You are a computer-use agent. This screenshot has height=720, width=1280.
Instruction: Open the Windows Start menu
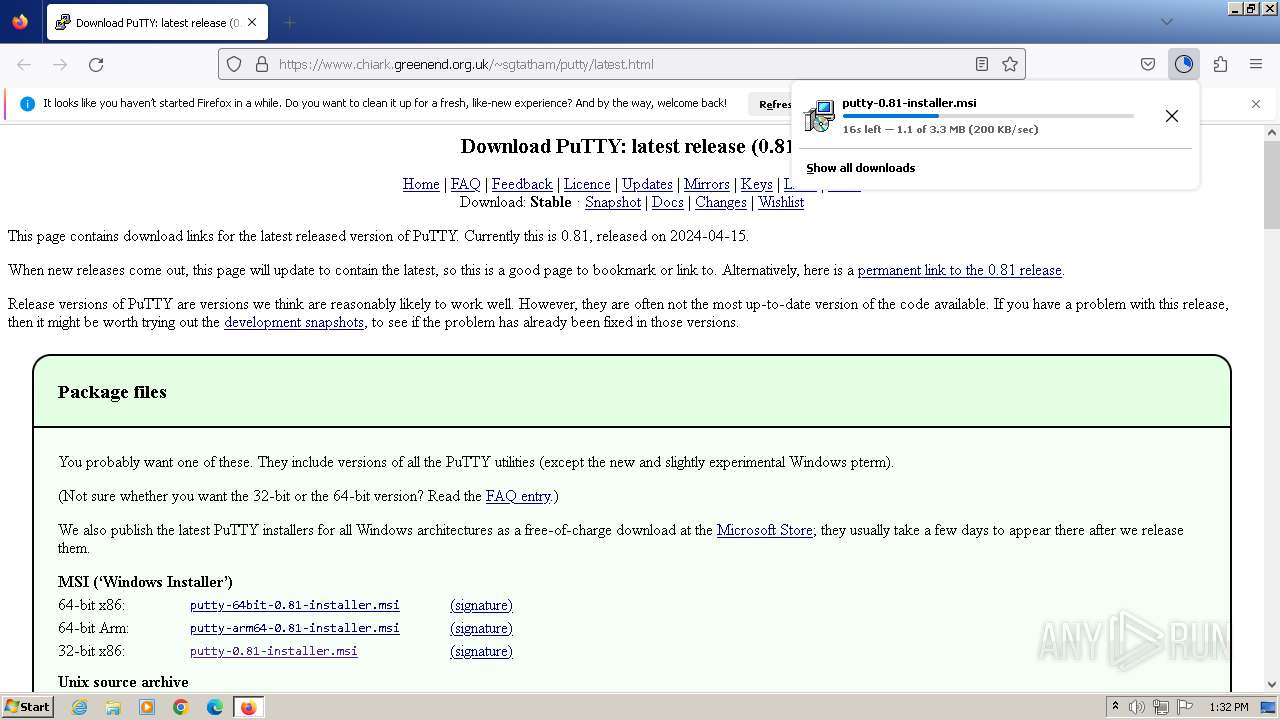[x=28, y=707]
